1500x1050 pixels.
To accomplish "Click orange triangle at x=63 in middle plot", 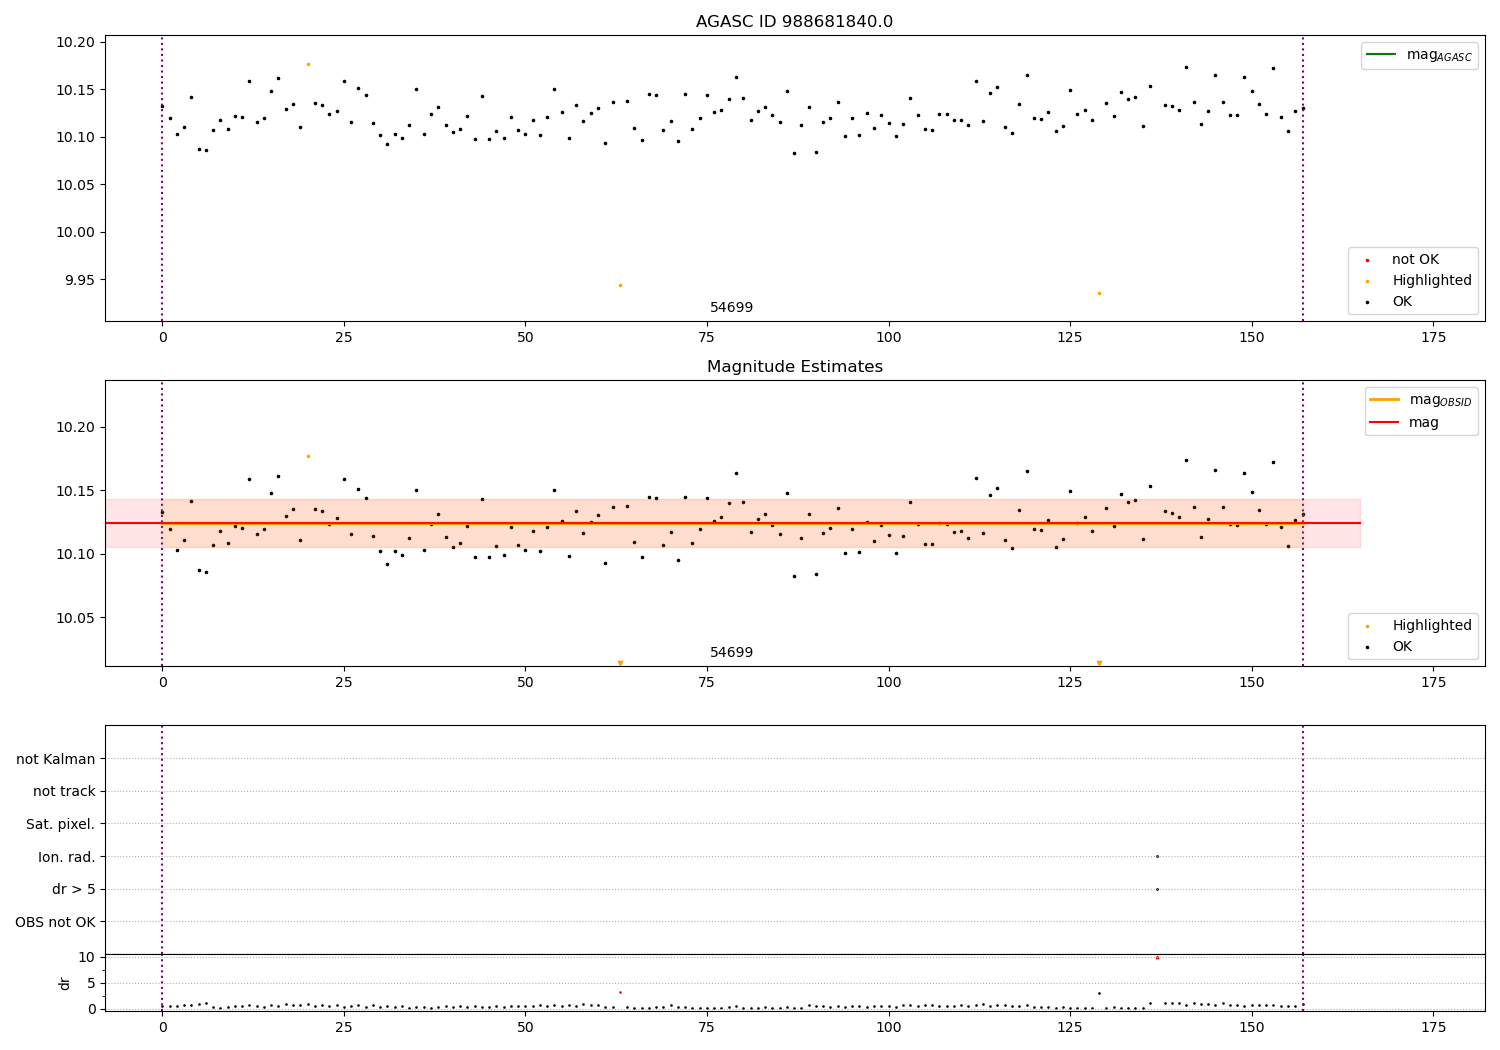I will click(x=620, y=663).
